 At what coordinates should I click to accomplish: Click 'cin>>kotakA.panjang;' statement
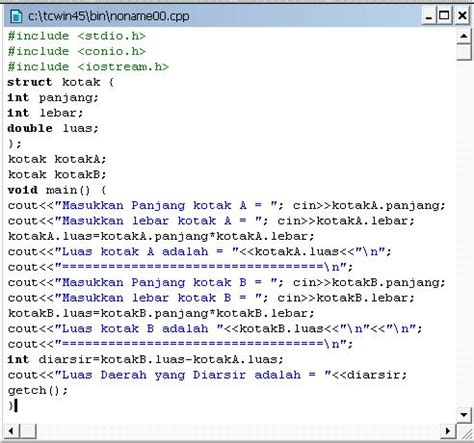369,205
